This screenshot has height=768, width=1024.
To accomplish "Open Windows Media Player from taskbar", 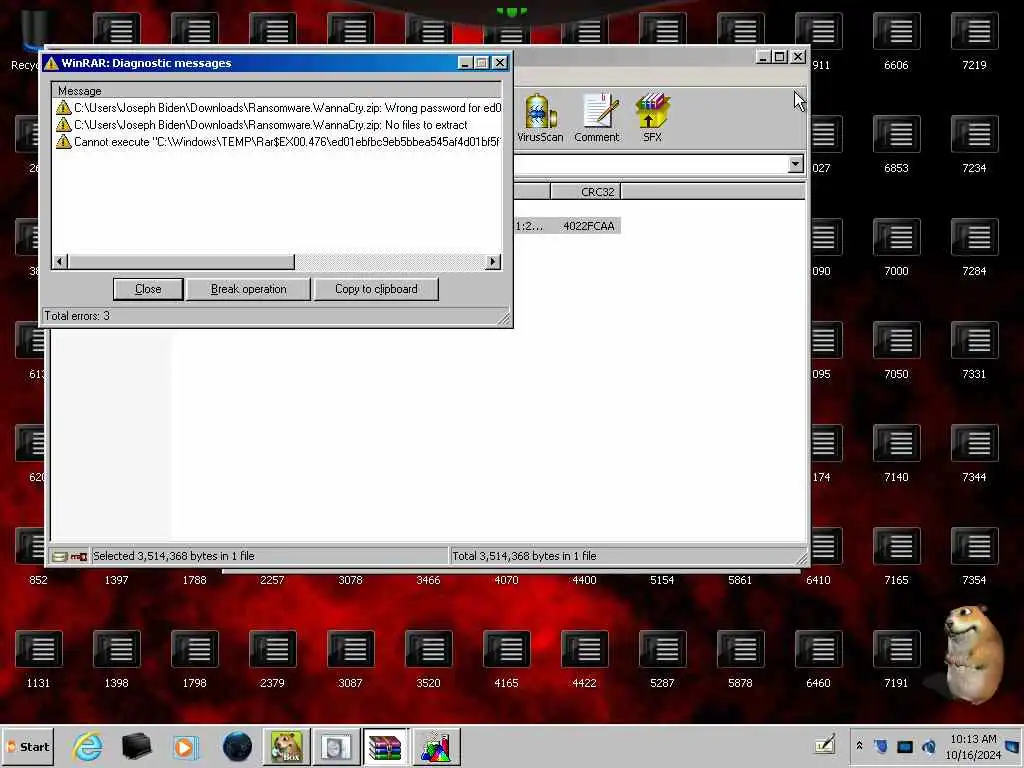I will [x=185, y=747].
